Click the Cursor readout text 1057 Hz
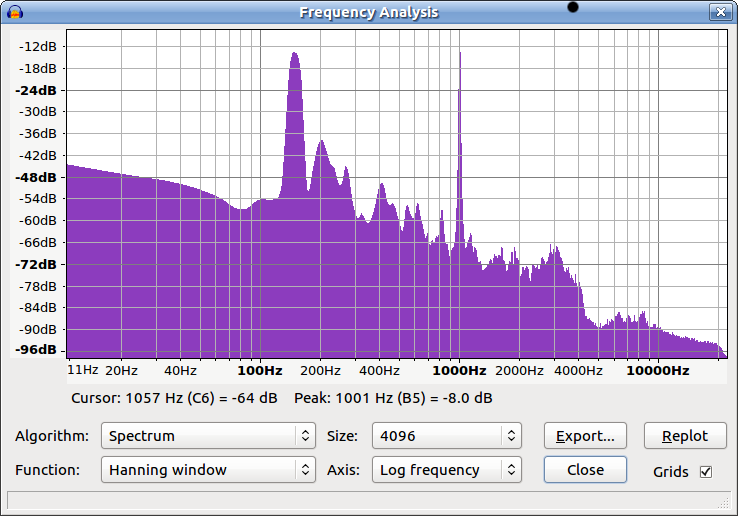Image resolution: width=738 pixels, height=516 pixels. [174, 398]
